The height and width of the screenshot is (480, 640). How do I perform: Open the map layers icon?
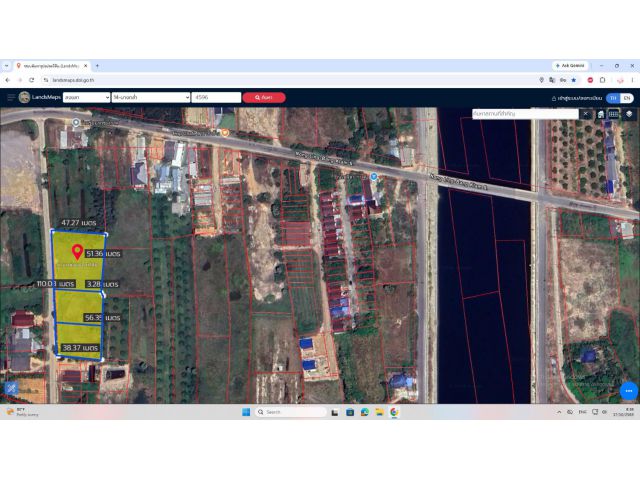click(629, 114)
